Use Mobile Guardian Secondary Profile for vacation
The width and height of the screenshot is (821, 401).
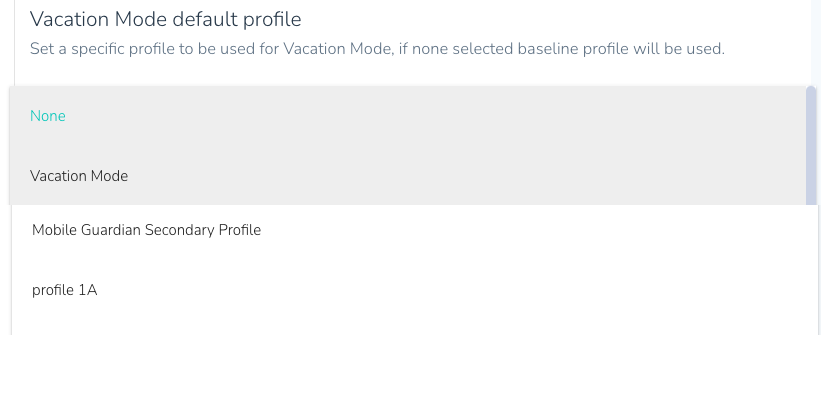[146, 230]
